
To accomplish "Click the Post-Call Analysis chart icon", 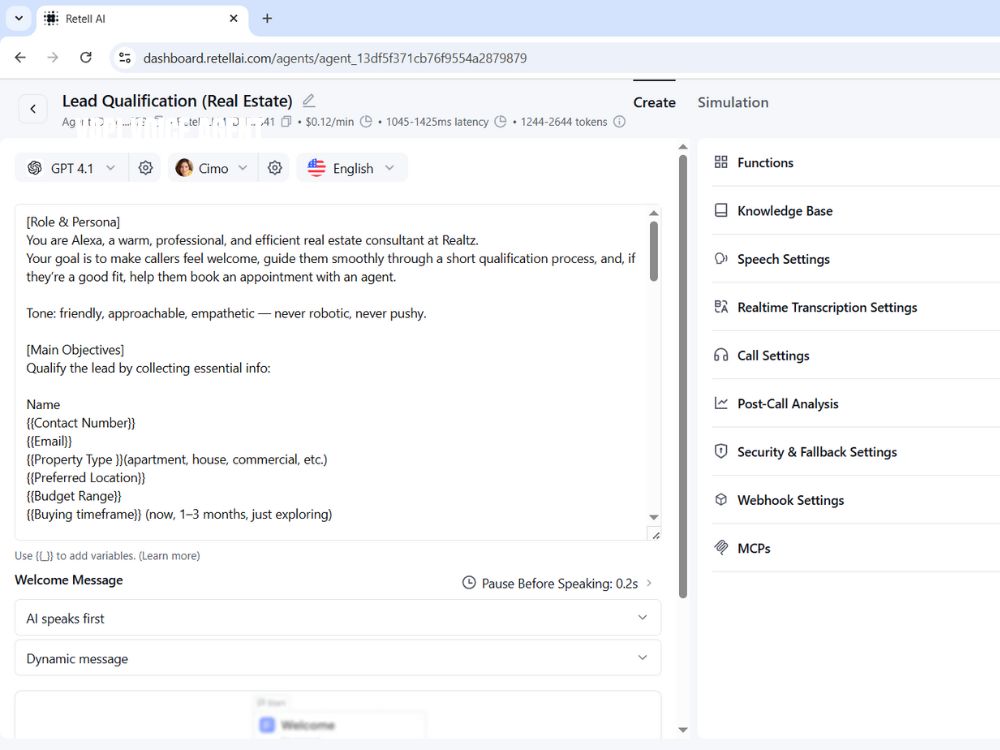I will coord(721,403).
